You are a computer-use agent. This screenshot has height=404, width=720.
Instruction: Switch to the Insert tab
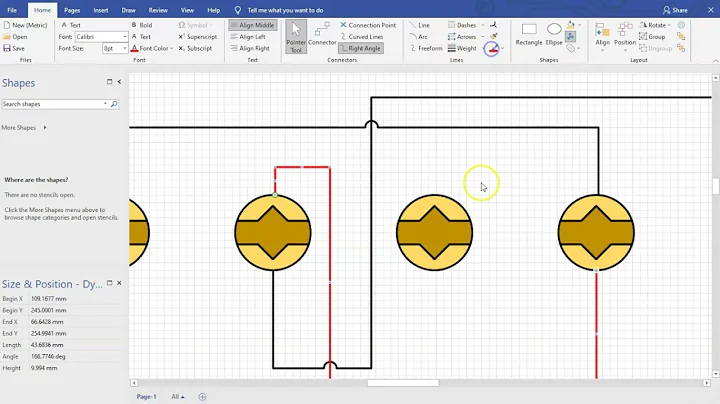click(x=101, y=10)
